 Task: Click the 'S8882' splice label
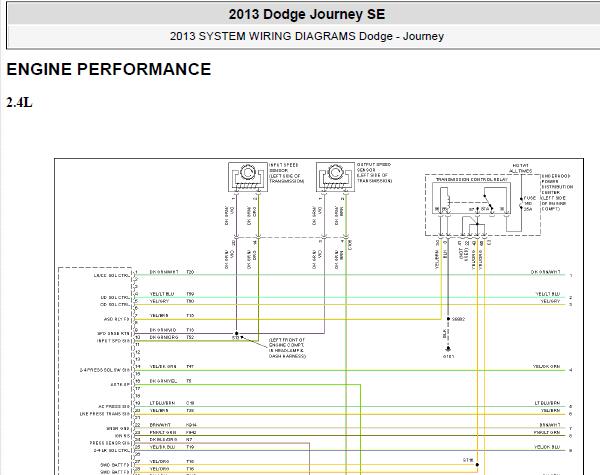[x=458, y=318]
